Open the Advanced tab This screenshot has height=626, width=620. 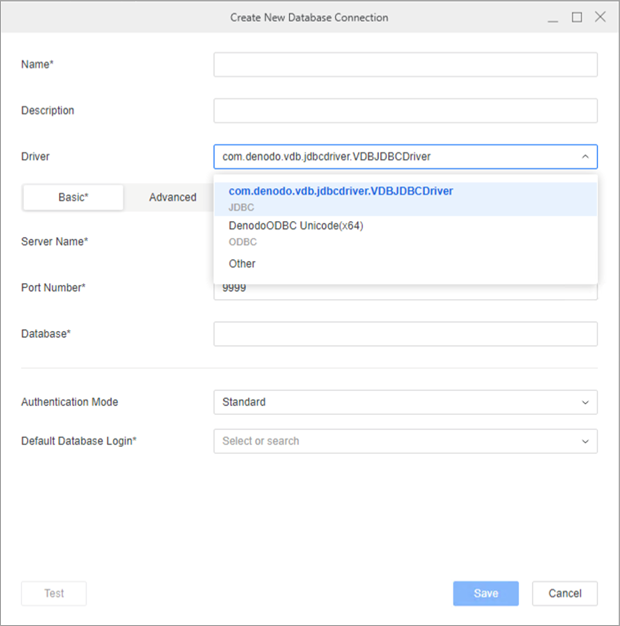[x=172, y=197]
